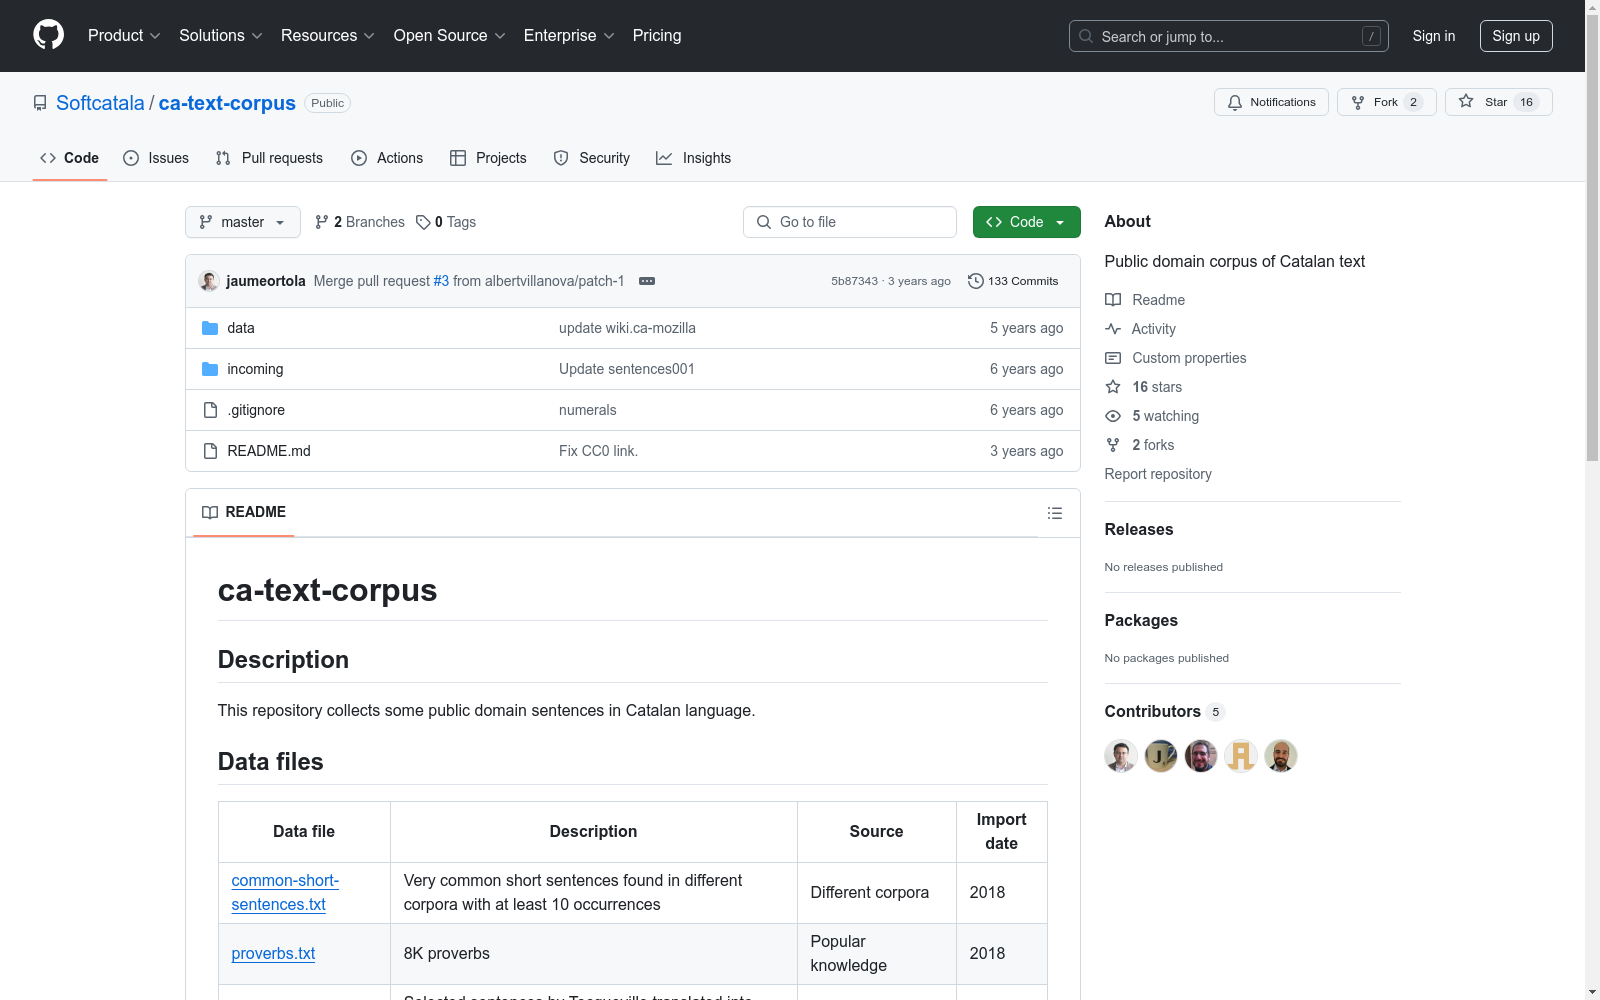Open the fourth contributor avatar
1600x1000 pixels.
click(1241, 756)
